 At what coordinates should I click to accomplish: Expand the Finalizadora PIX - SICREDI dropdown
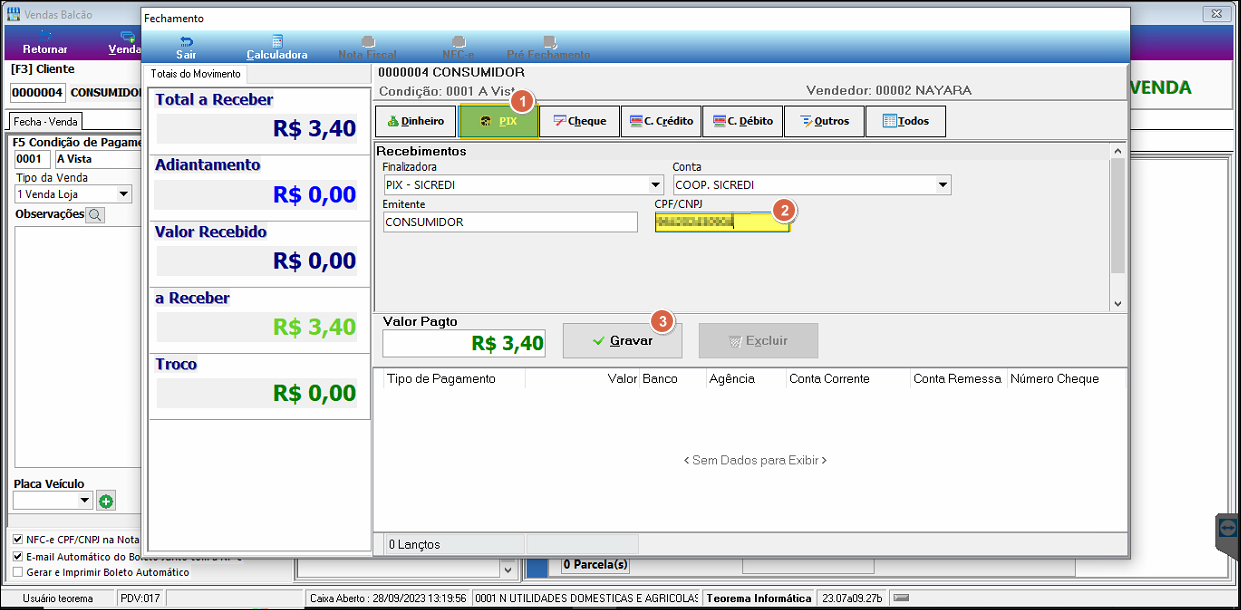pyautogui.click(x=655, y=185)
